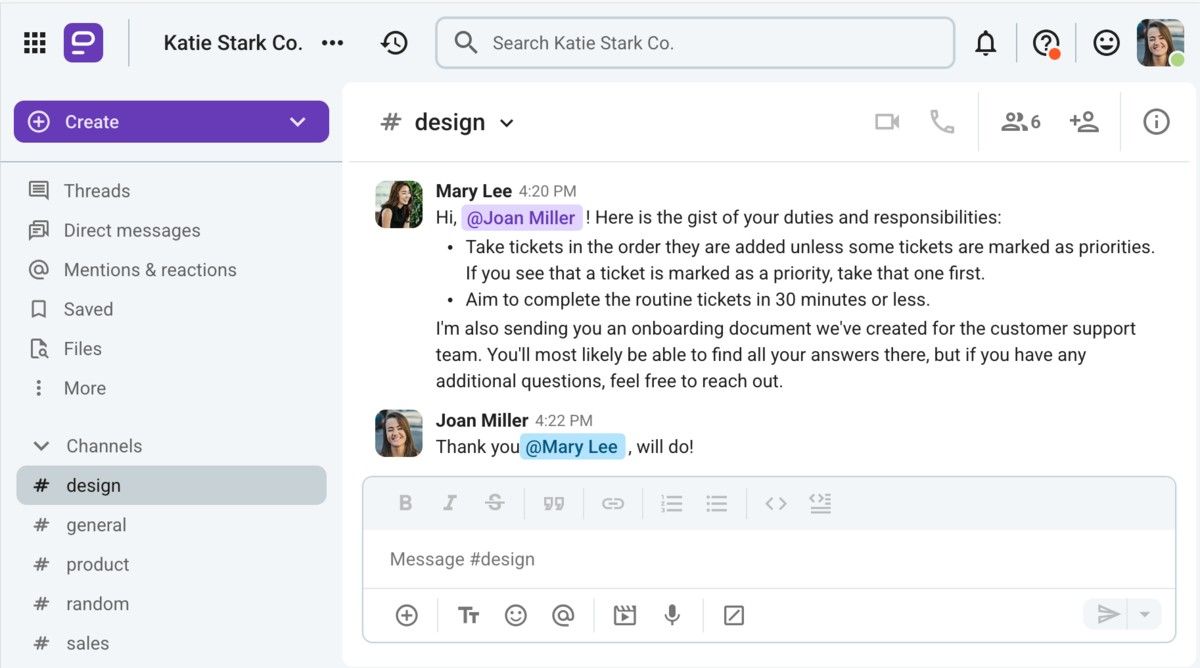The height and width of the screenshot is (668, 1200).
Task: Open the notifications bell
Action: point(985,43)
